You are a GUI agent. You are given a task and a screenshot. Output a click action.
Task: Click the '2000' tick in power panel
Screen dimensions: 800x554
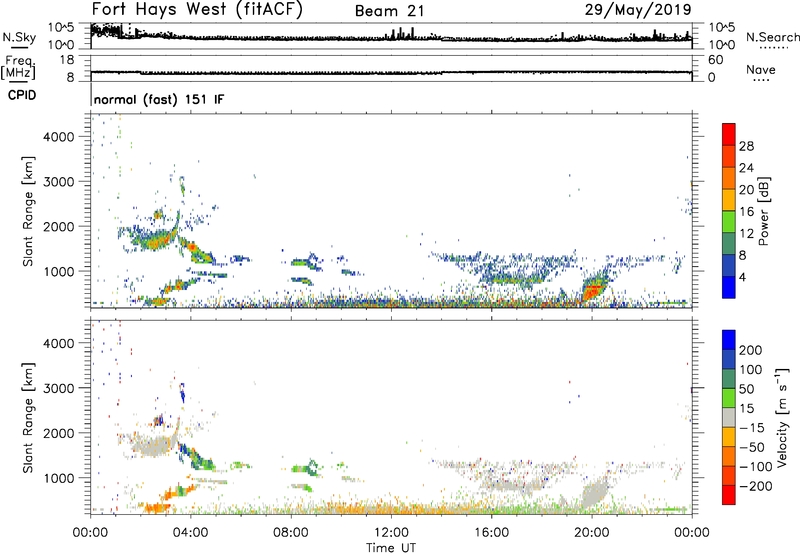(x=59, y=226)
